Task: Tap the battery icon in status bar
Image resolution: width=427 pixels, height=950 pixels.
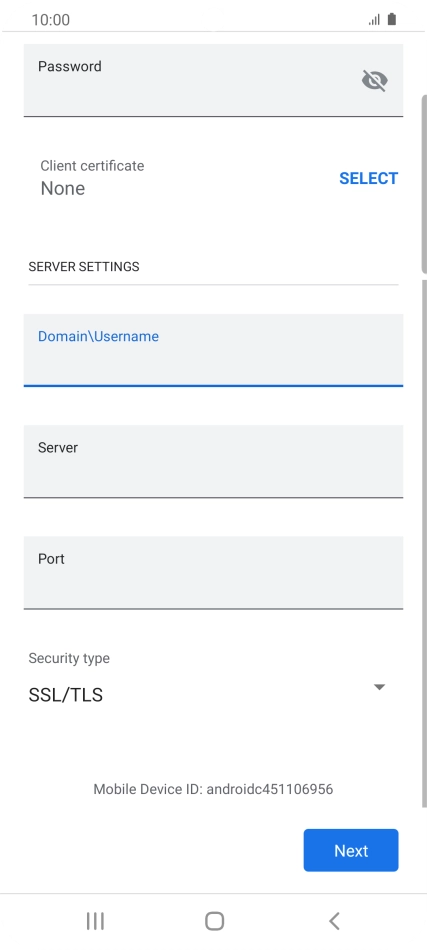Action: [x=392, y=19]
